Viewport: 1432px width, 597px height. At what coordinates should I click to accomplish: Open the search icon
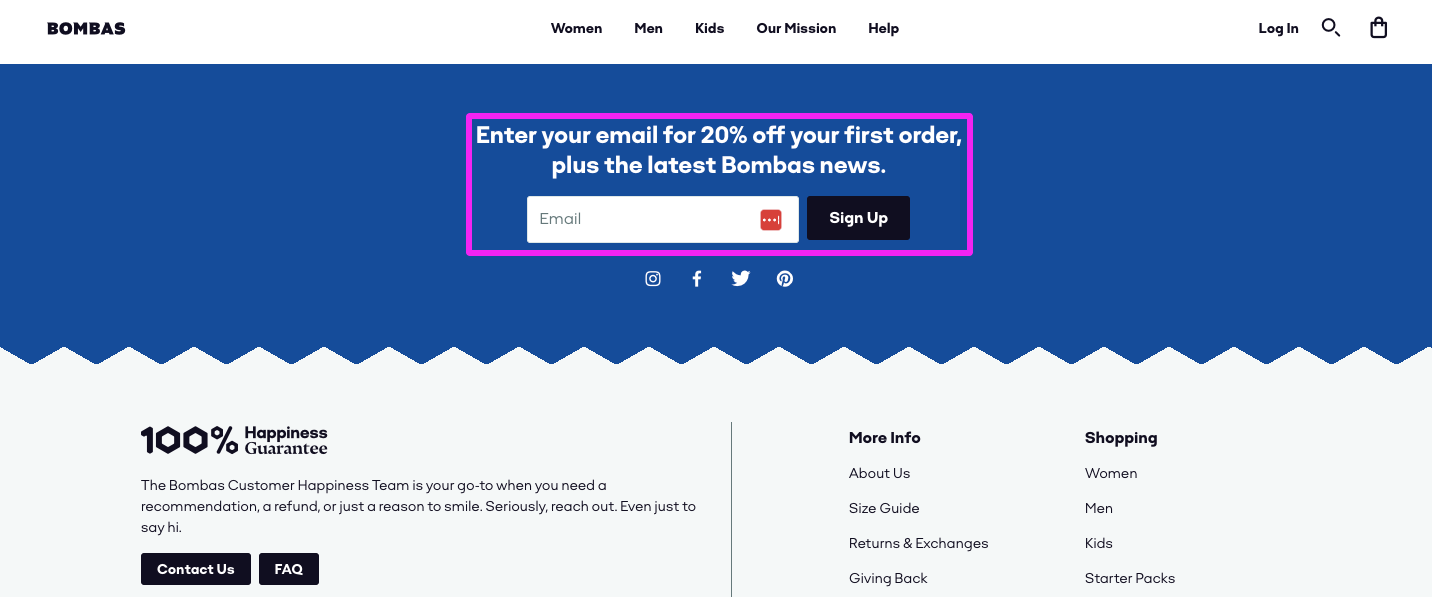pyautogui.click(x=1331, y=28)
